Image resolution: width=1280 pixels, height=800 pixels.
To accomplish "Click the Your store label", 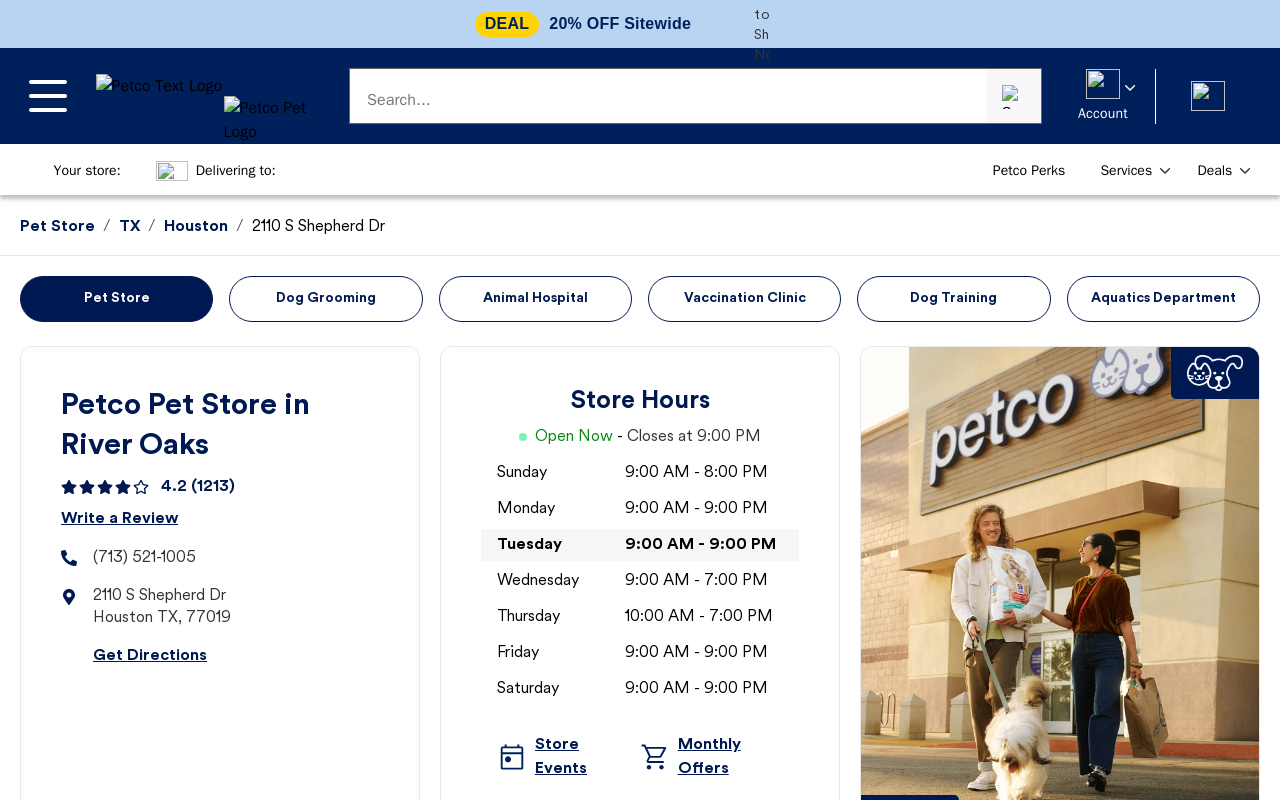I will click(87, 171).
